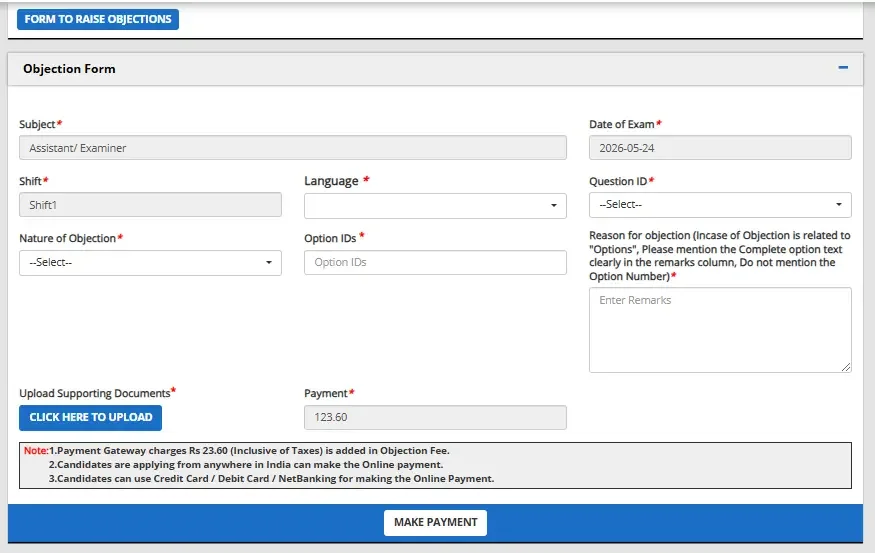Viewport: 875px width, 553px height.
Task: Open the Question ID select dropdown
Action: pyautogui.click(x=720, y=205)
